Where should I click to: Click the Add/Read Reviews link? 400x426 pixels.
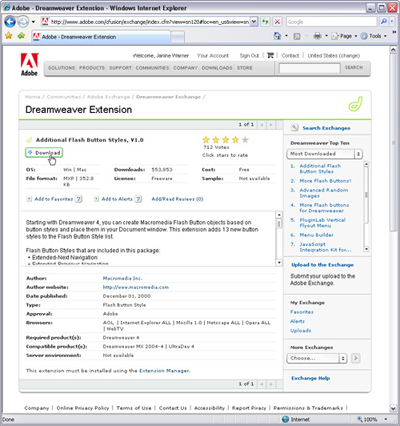pos(177,199)
